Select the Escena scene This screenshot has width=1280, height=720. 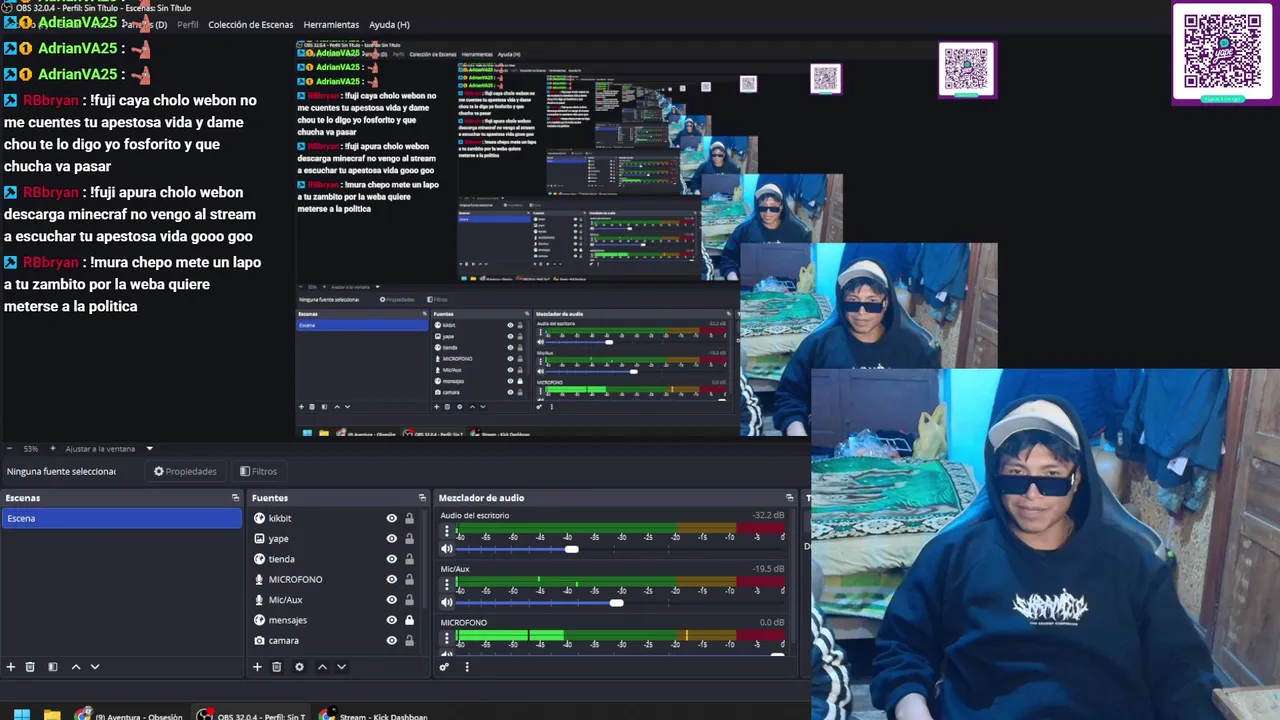pos(121,518)
